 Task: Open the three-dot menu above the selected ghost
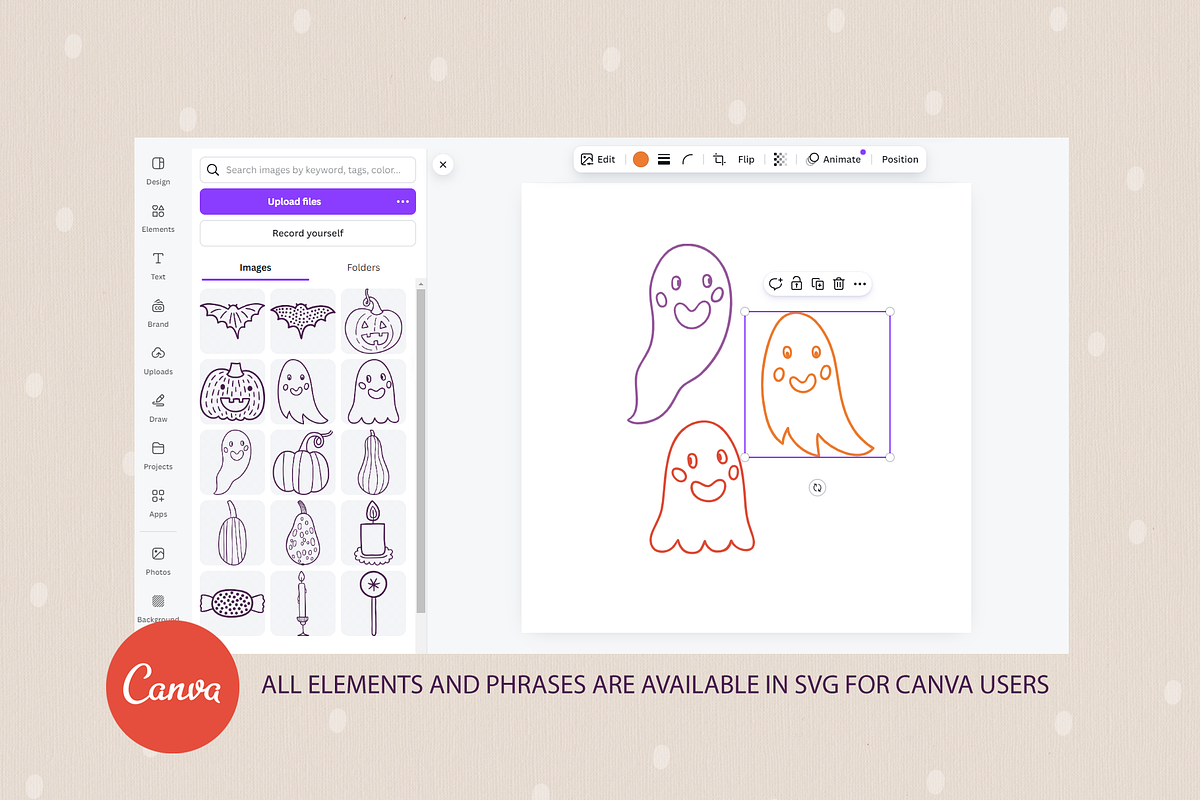860,284
